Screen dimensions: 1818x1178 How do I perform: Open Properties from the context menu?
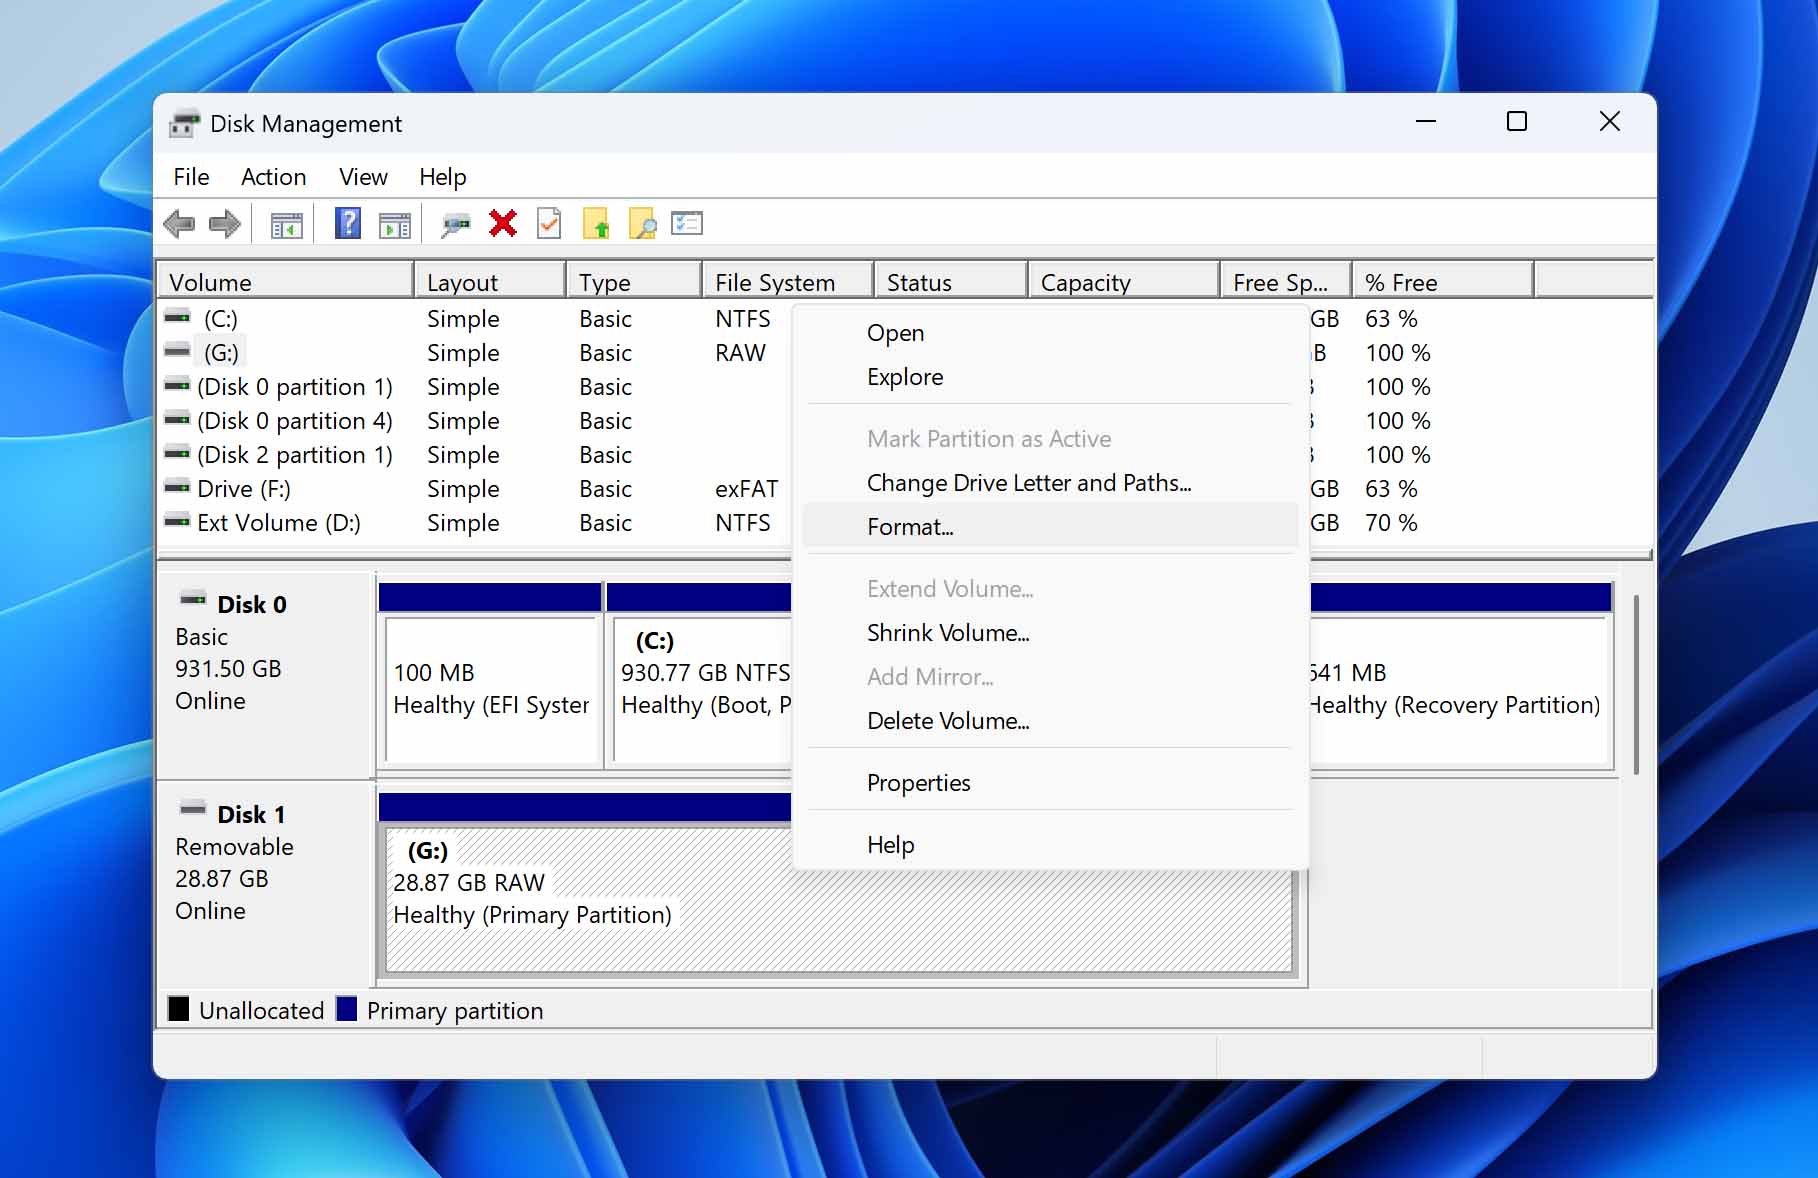click(x=918, y=783)
